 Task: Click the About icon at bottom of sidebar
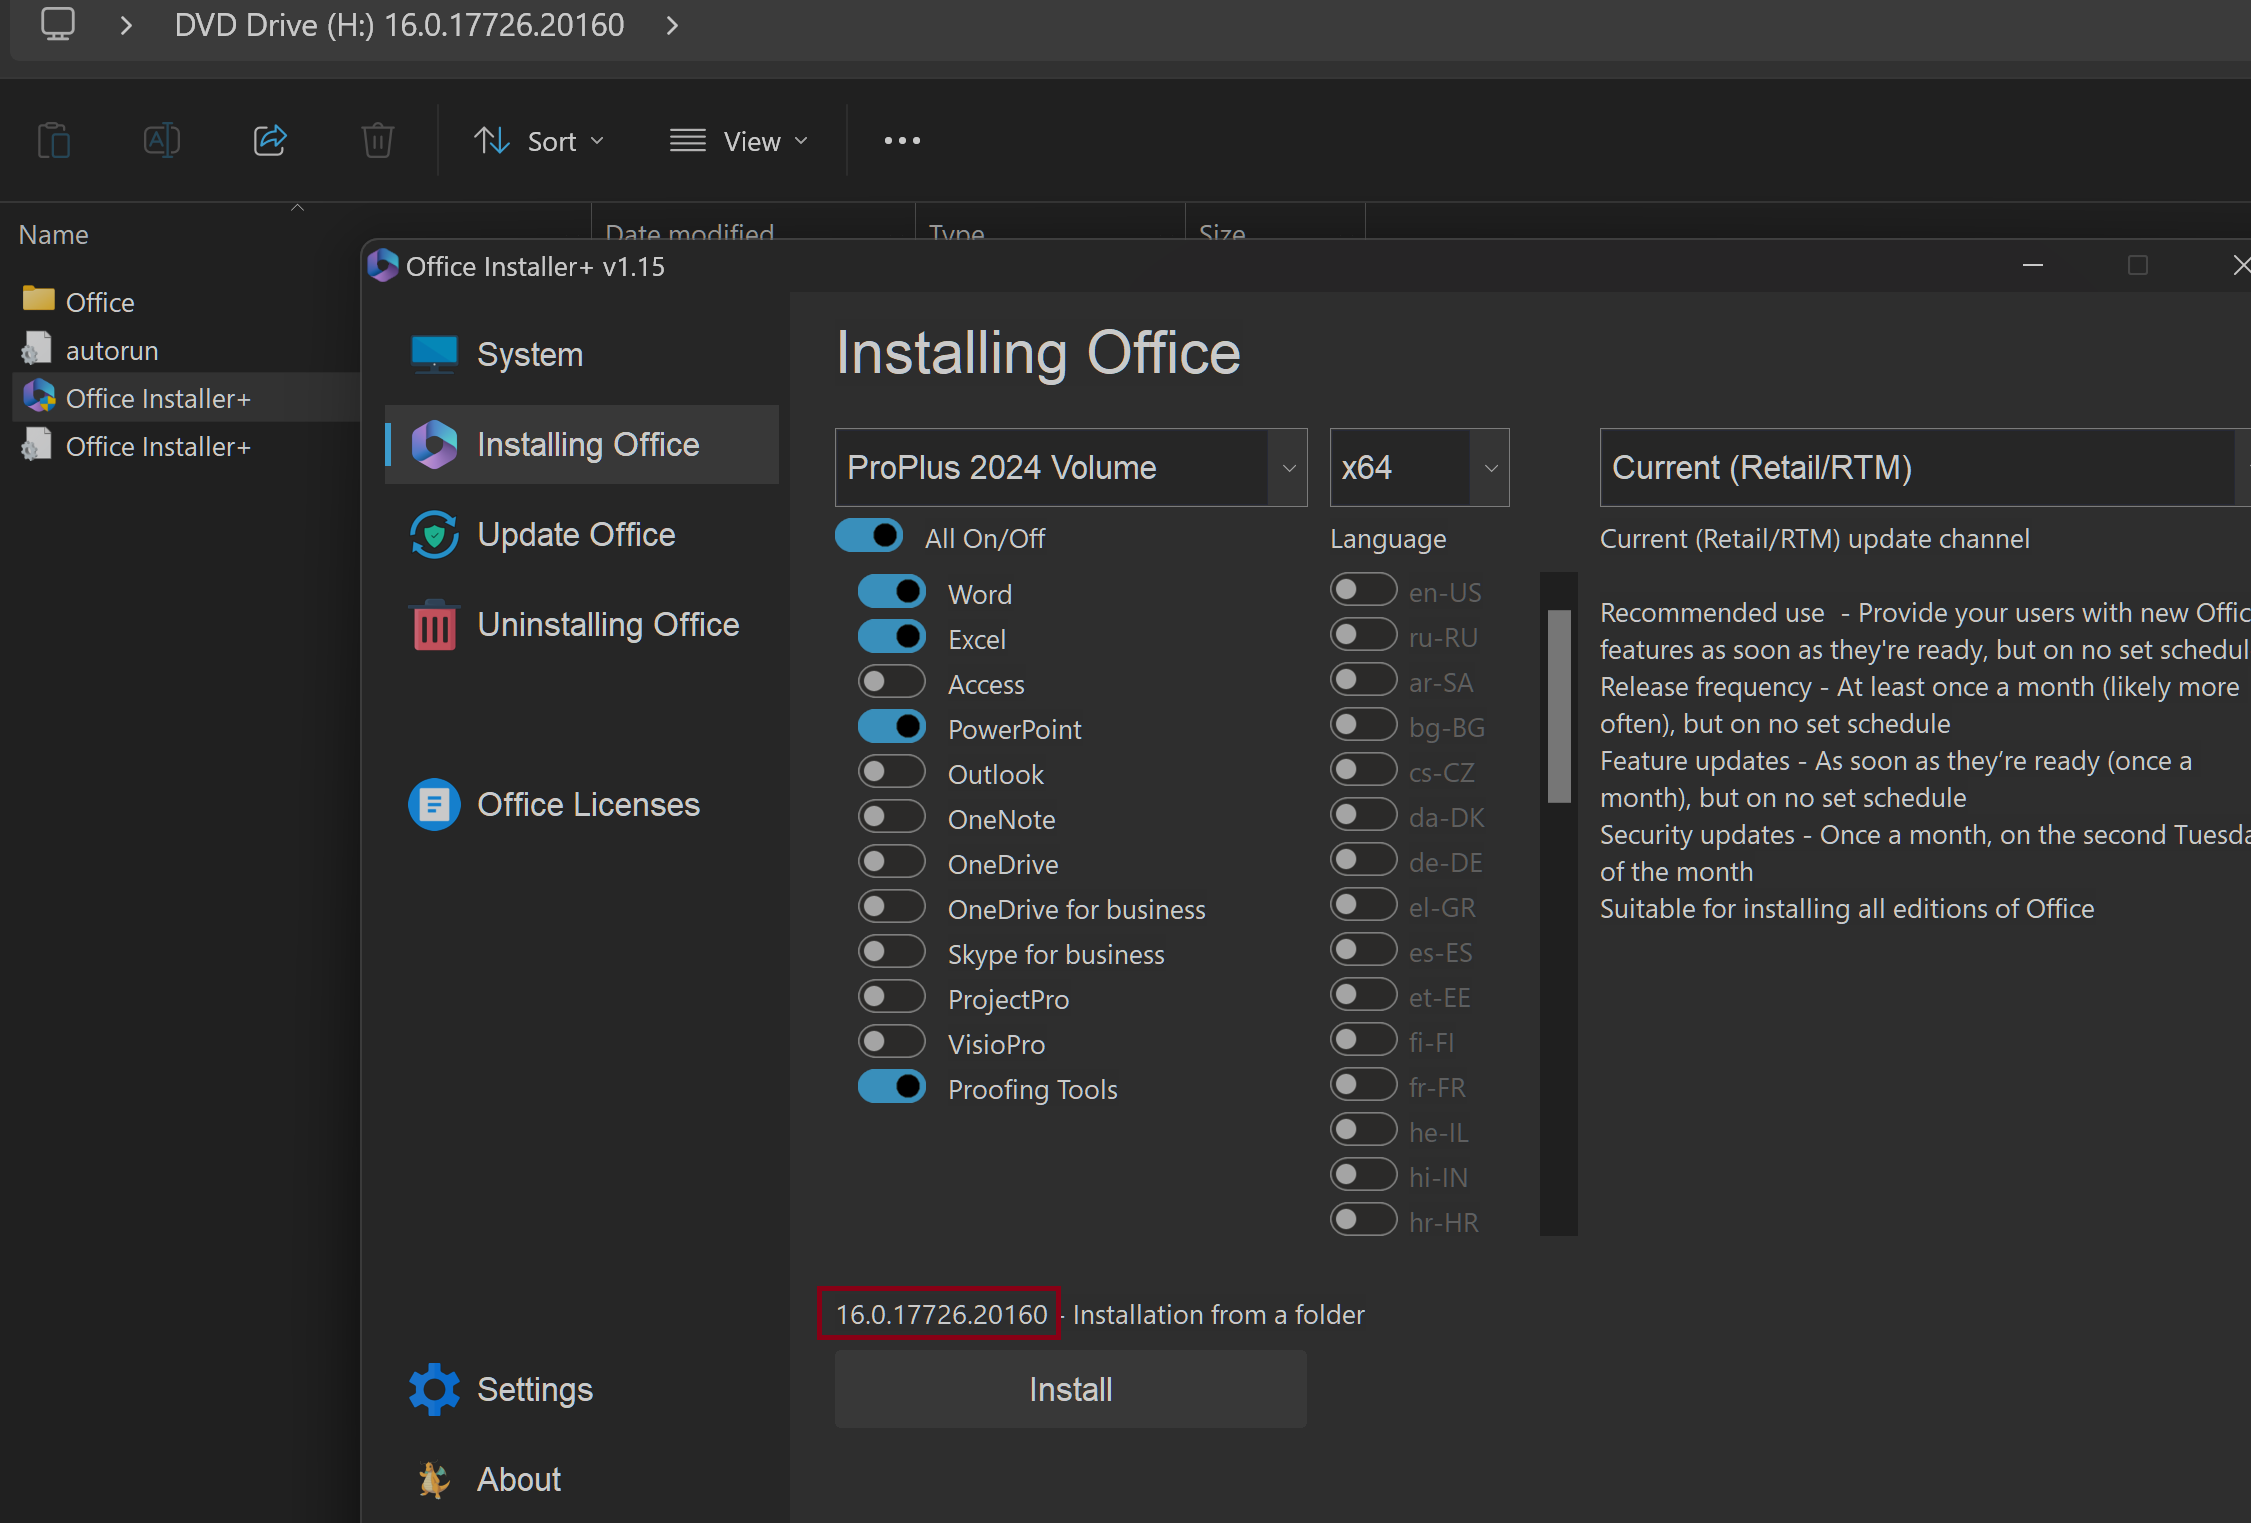[434, 1479]
